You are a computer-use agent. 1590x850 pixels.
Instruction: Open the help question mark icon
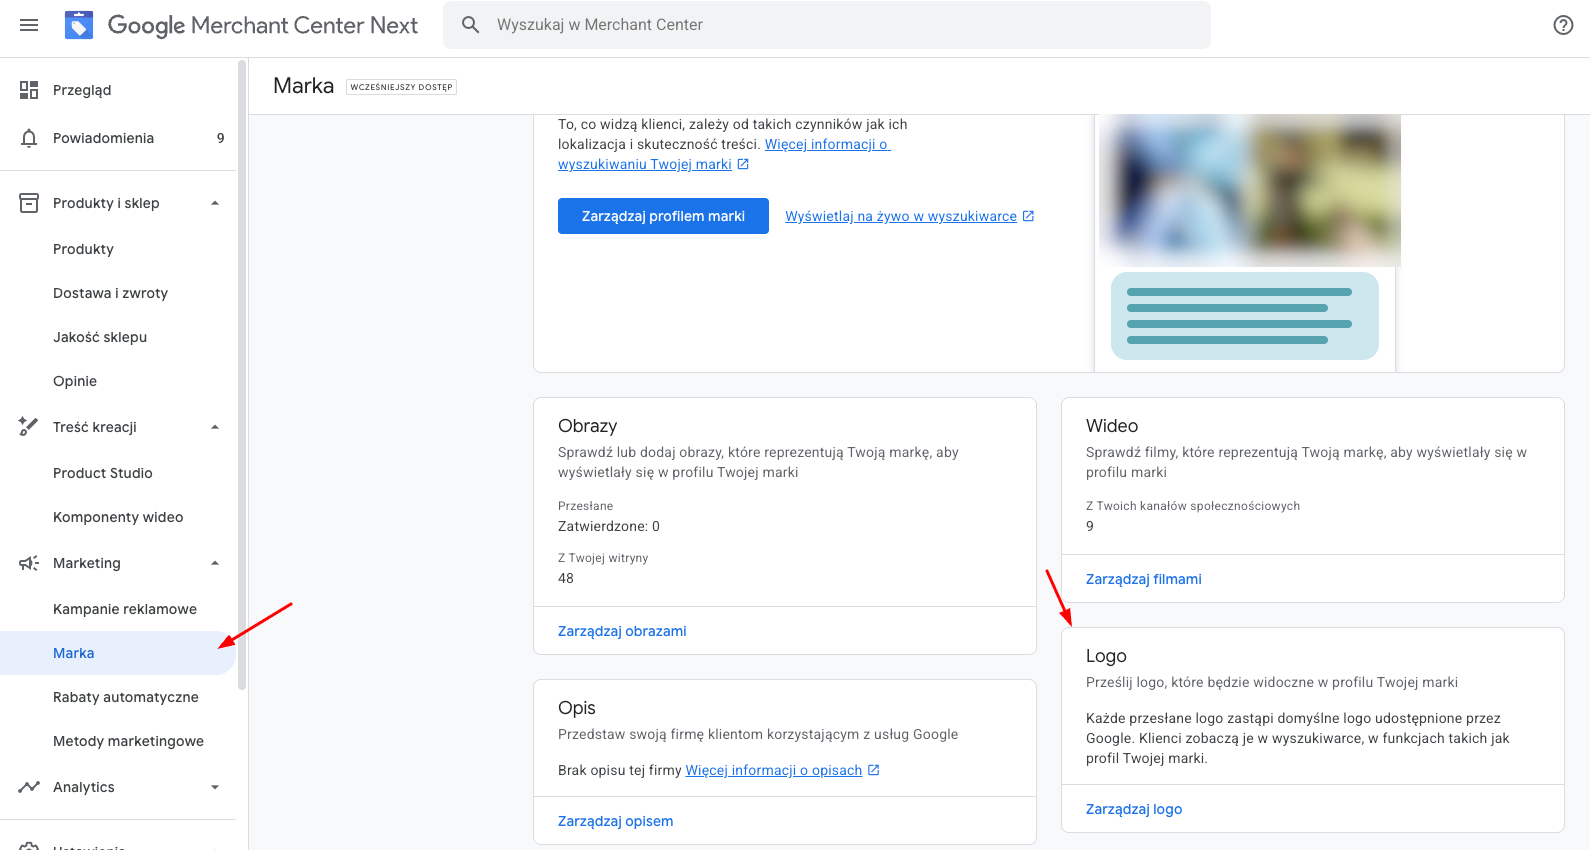pos(1563,25)
